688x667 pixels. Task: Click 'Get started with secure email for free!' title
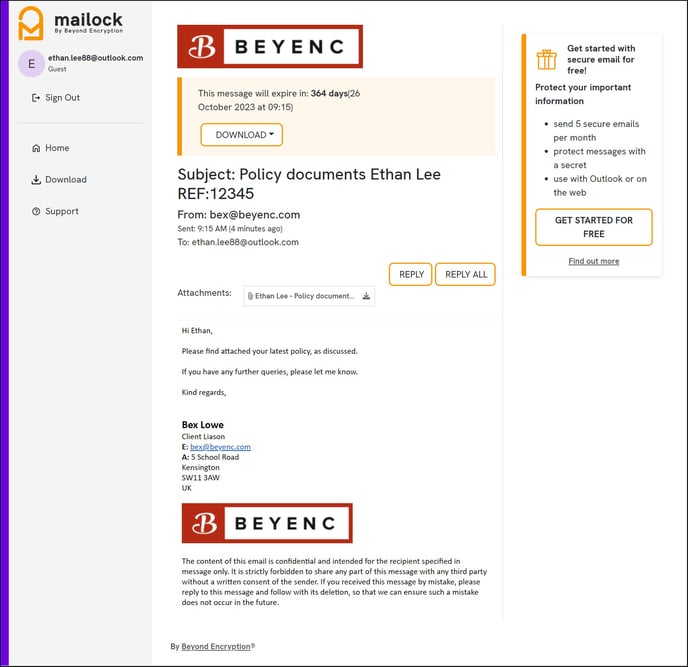tap(601, 59)
